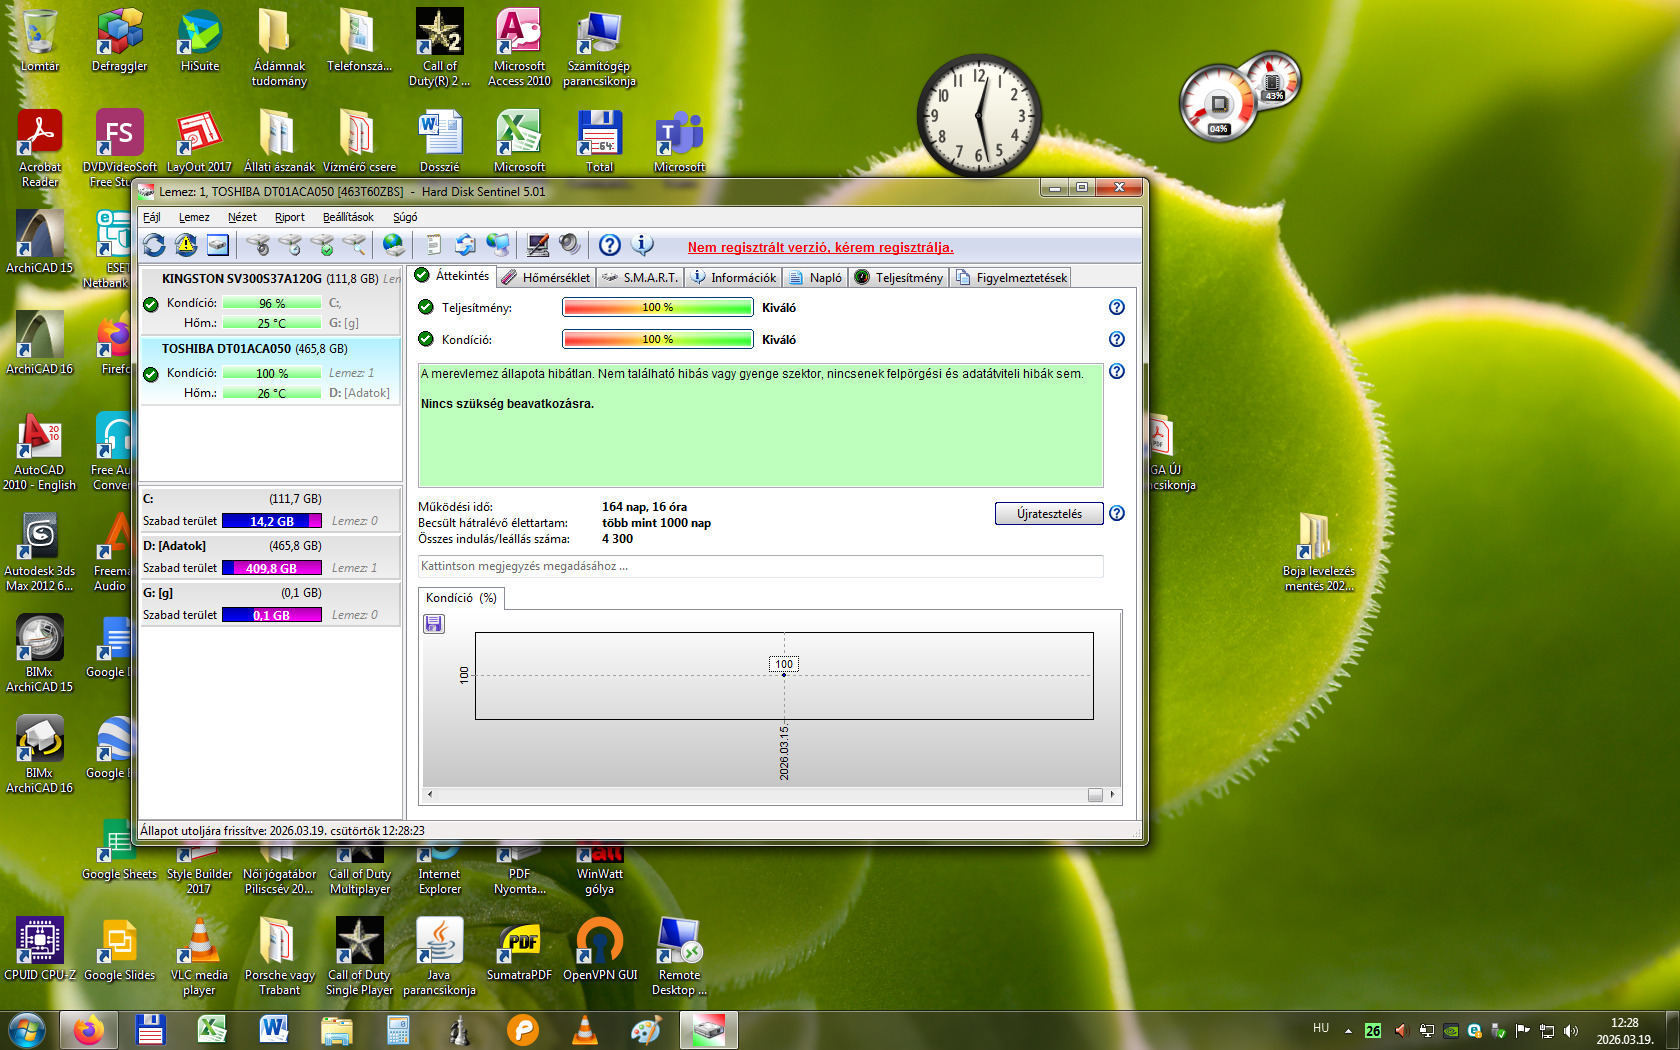Switch to the Figyelmeztetések tab
1680x1050 pixels.
coord(1011,278)
